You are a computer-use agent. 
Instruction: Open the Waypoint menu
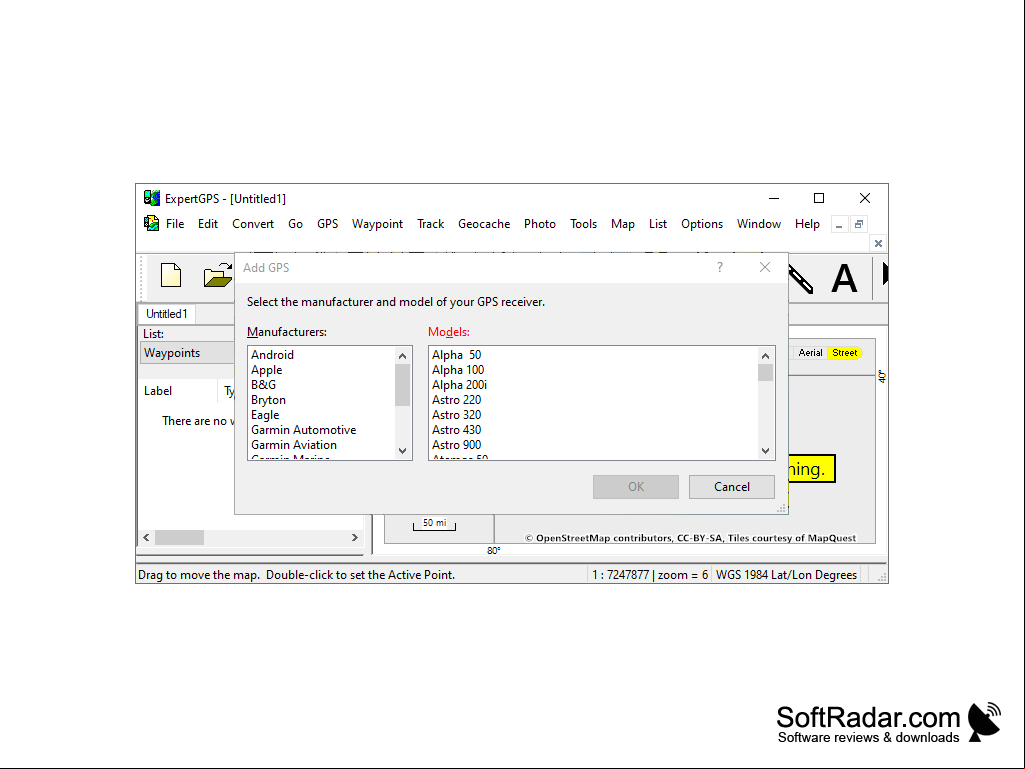377,224
